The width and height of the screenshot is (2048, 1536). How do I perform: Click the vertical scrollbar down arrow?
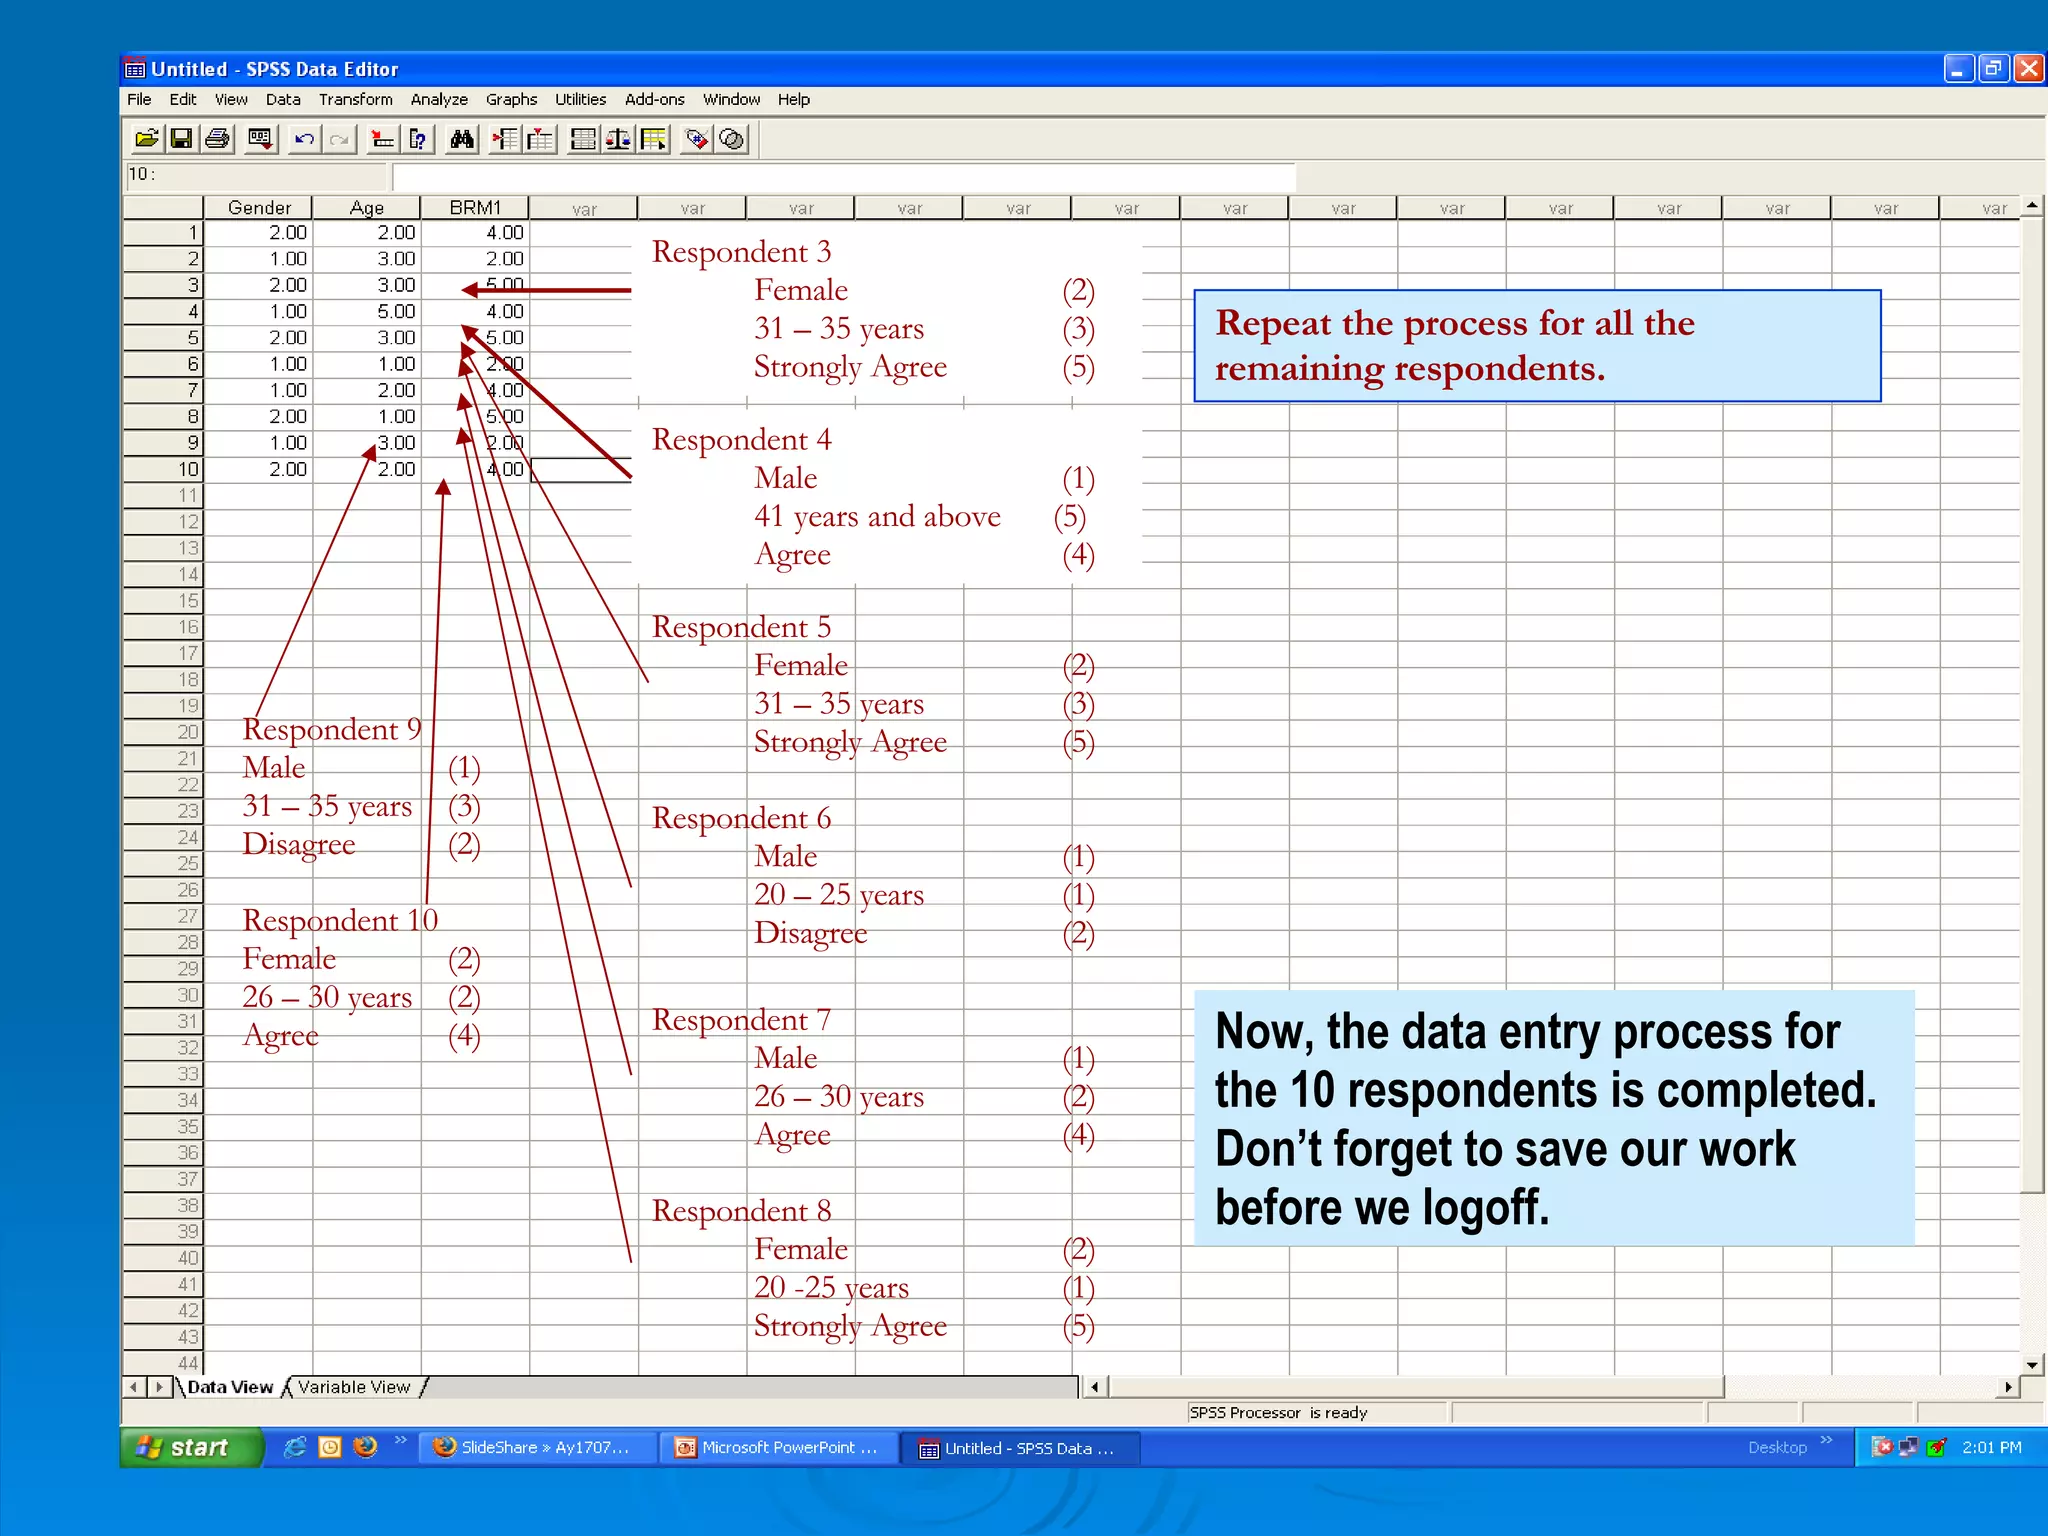point(2031,1364)
